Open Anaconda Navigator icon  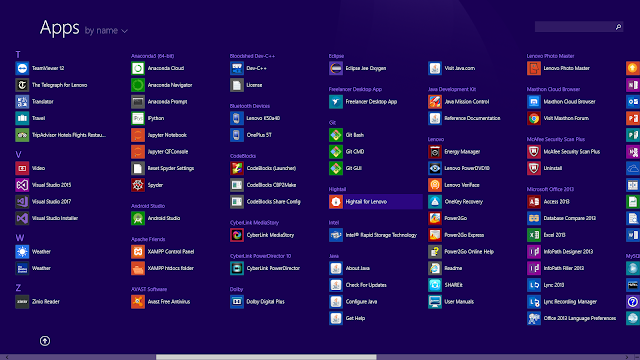[138, 85]
